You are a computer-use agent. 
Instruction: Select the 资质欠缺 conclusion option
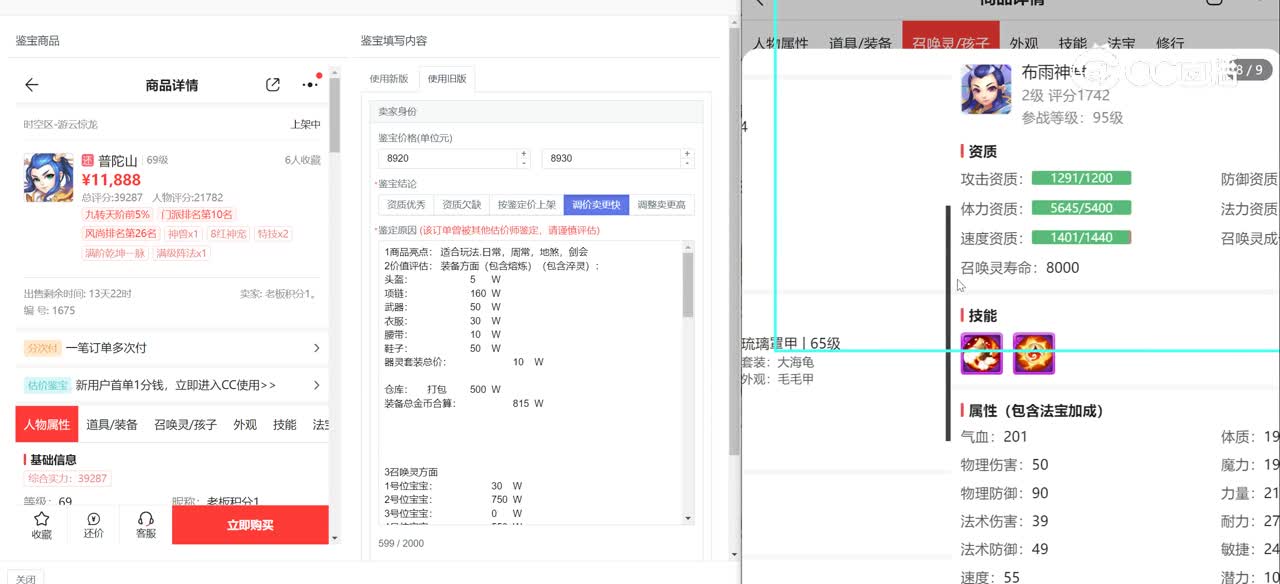462,205
